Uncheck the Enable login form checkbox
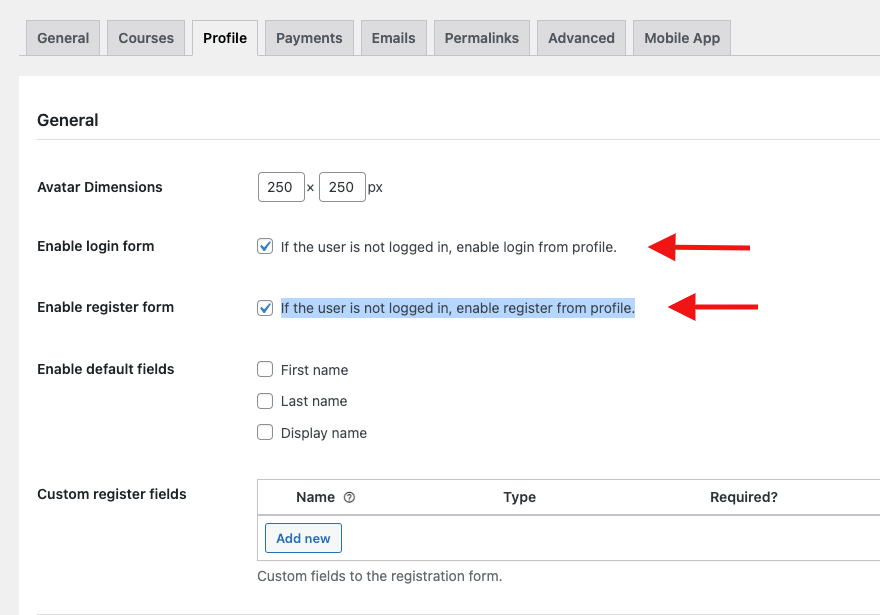This screenshot has width=880, height=615. click(x=265, y=246)
